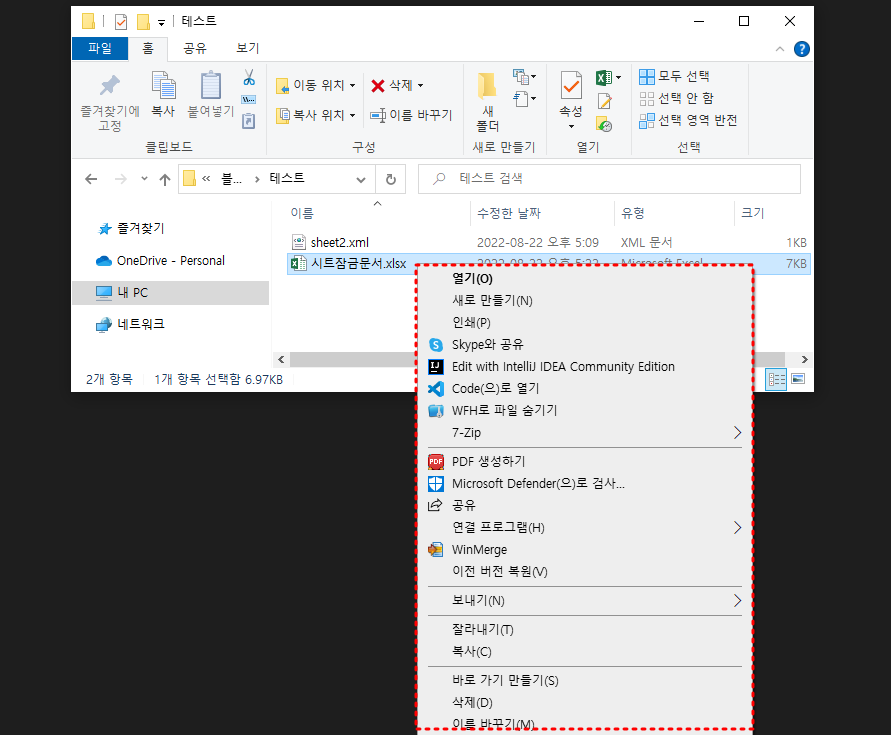Click the red X 삭제 delete icon
This screenshot has width=891, height=735.
pos(378,86)
